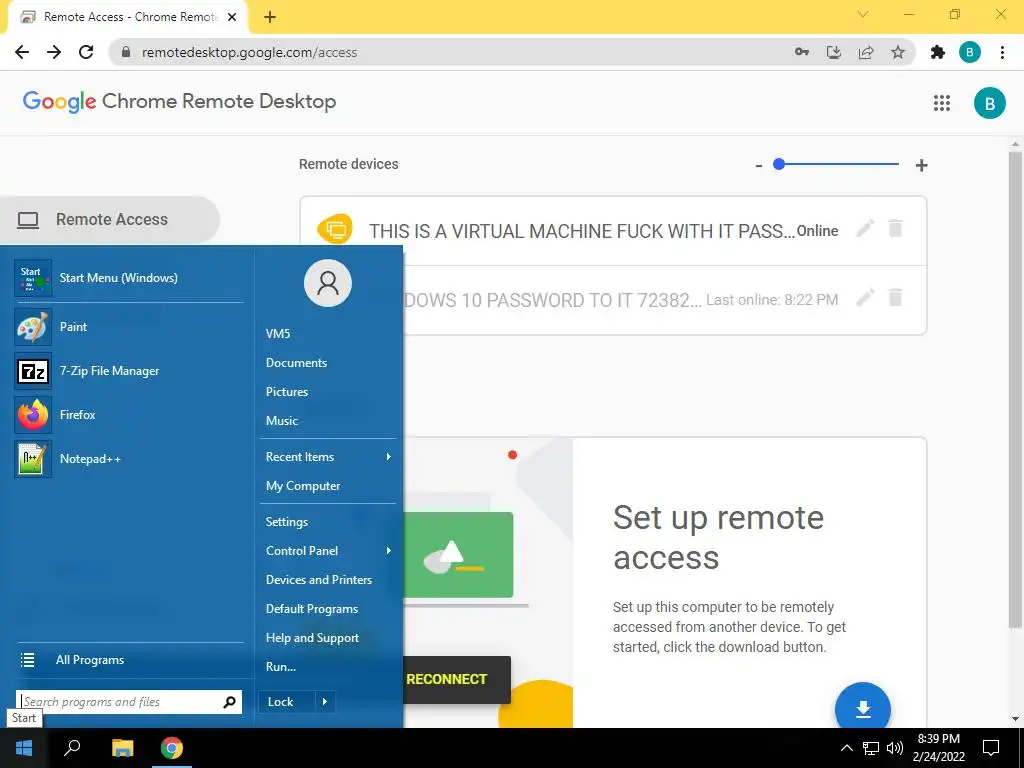Click the Windows Start button
Screen dimensions: 1024x768
coord(24,748)
